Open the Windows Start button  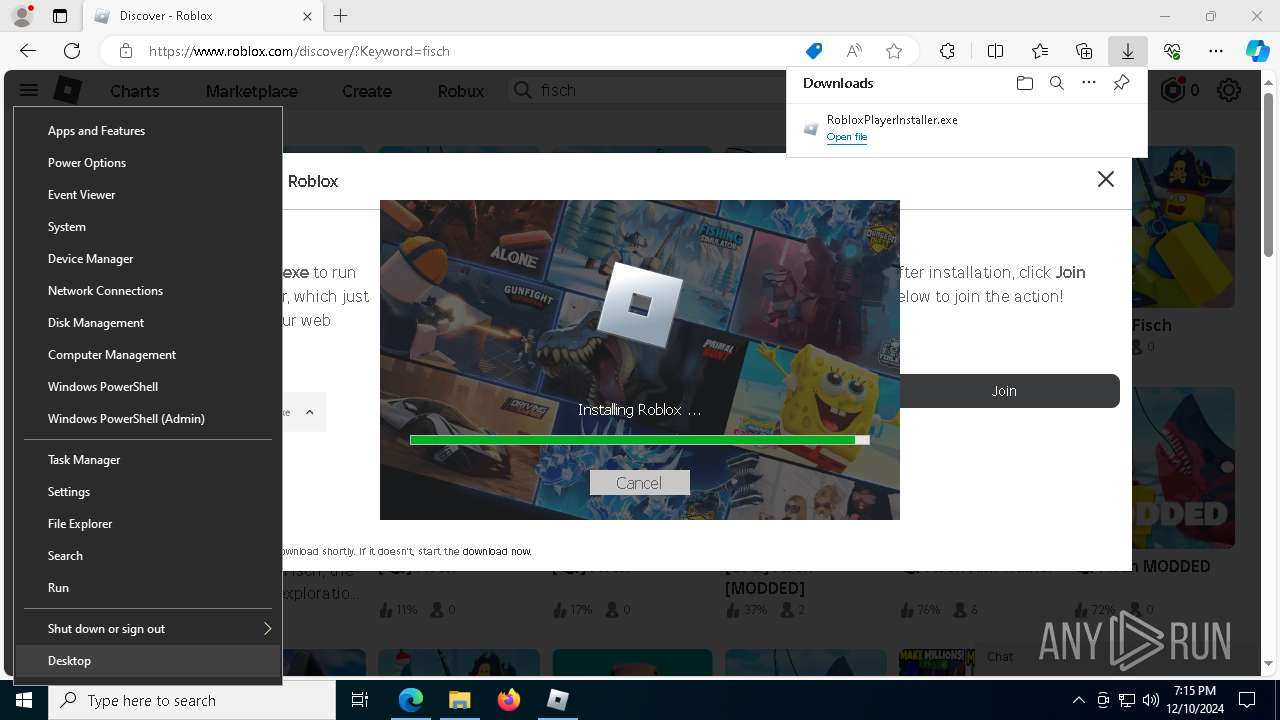(x=24, y=700)
